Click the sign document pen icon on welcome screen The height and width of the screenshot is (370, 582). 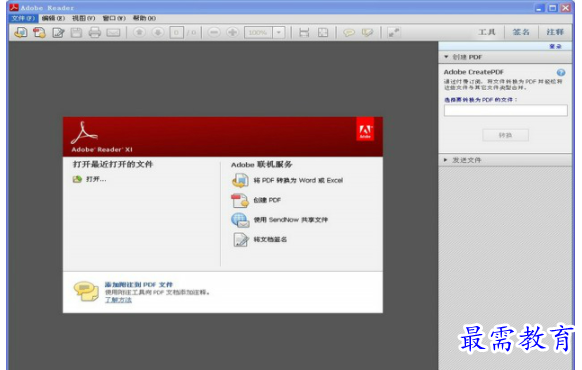pos(241,240)
